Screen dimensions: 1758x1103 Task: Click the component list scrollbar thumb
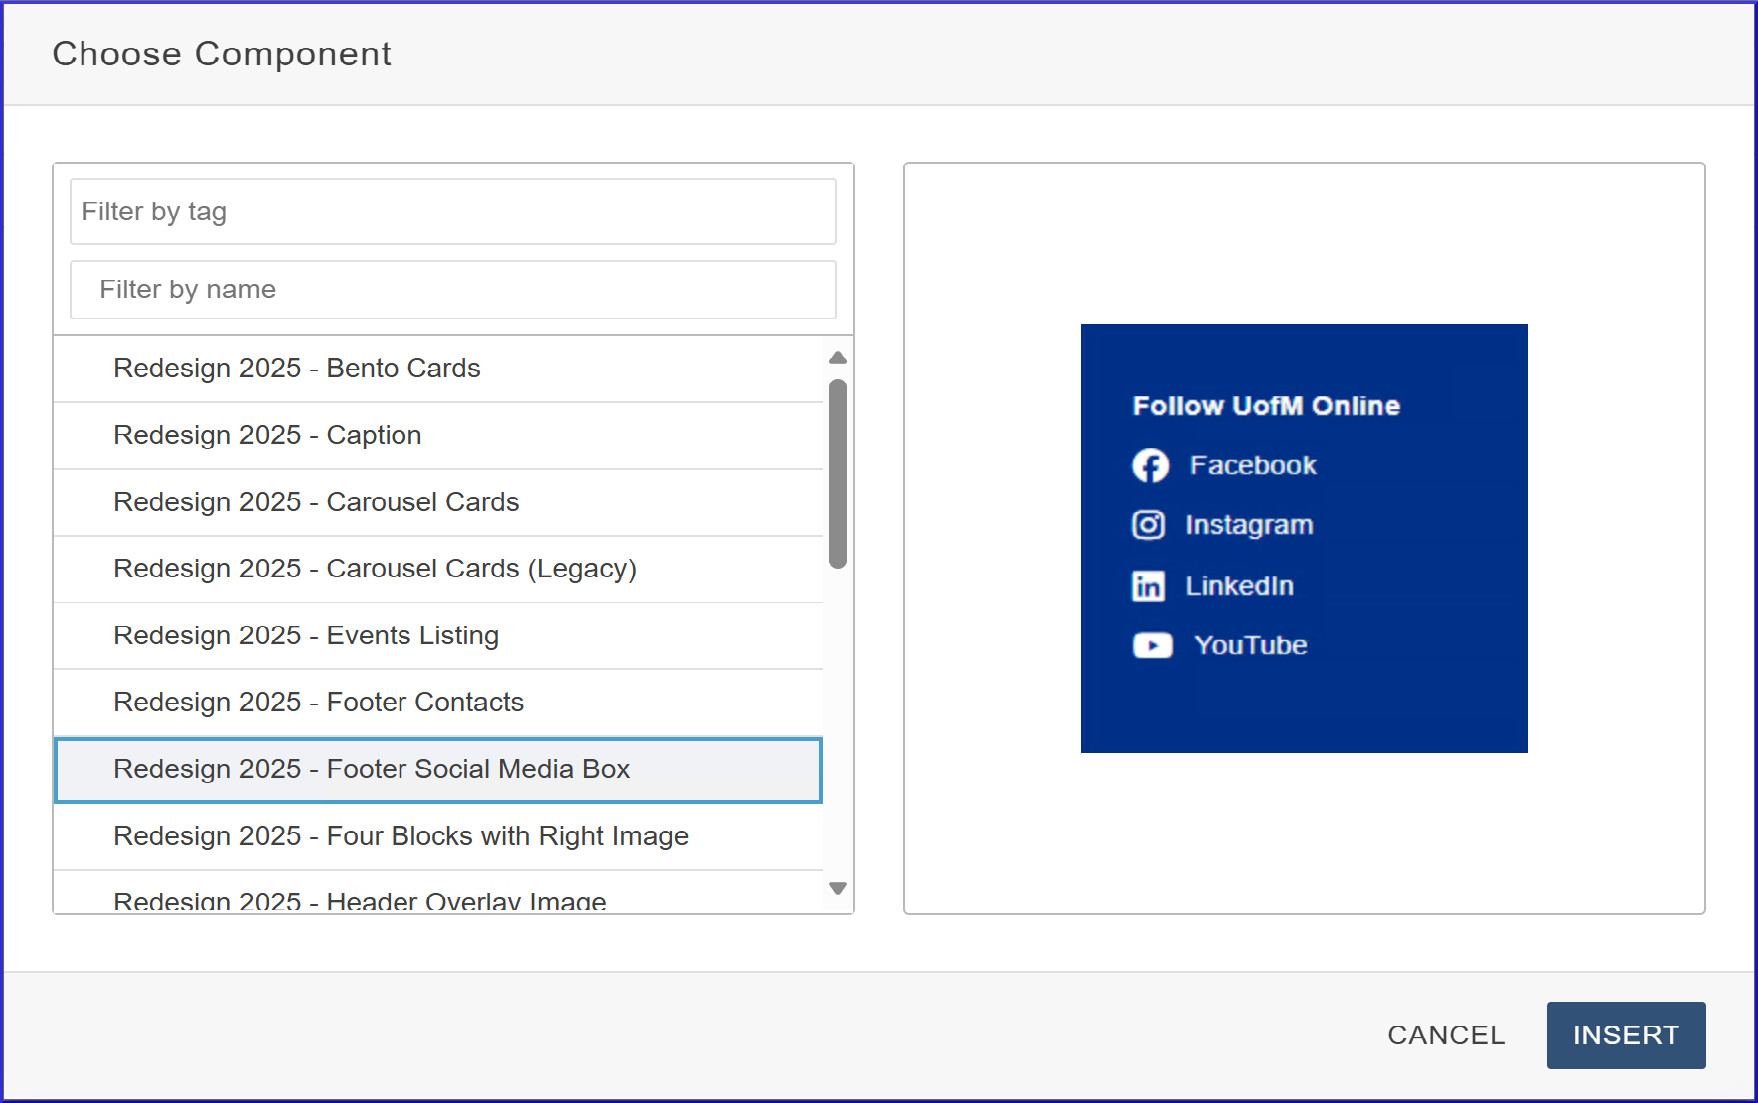[x=838, y=474]
